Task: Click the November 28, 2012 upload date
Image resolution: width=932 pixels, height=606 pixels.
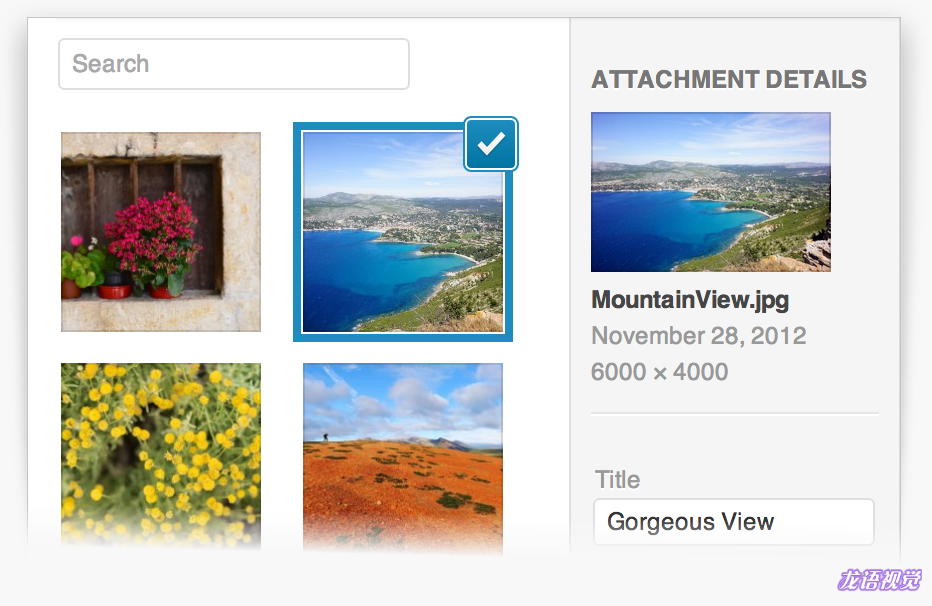Action: click(699, 336)
